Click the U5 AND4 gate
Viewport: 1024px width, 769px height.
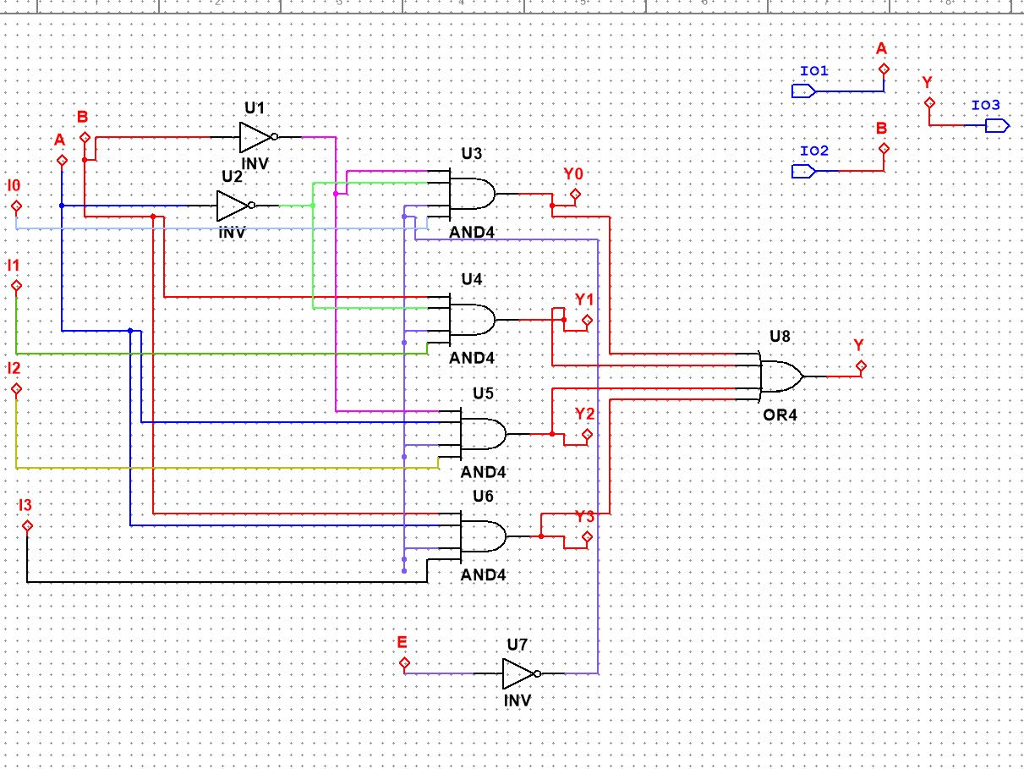pos(484,433)
